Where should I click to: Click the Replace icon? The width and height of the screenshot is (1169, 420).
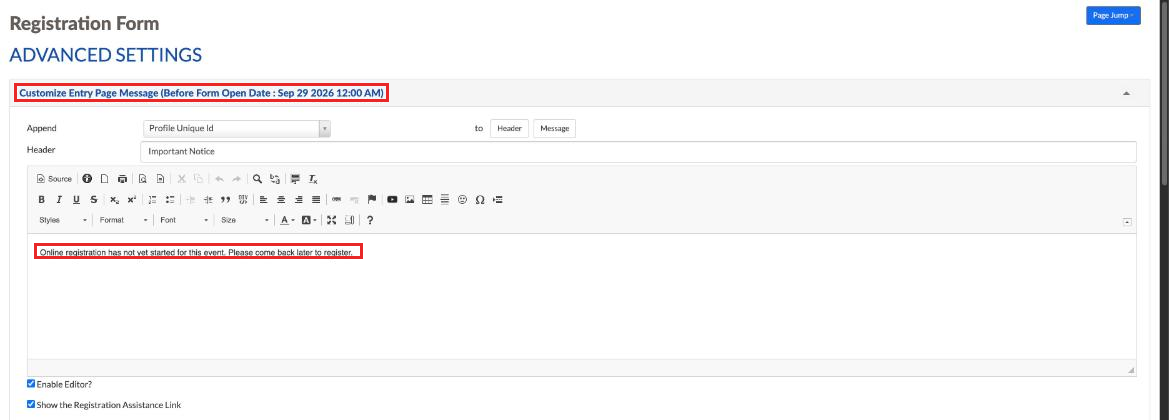[x=275, y=179]
